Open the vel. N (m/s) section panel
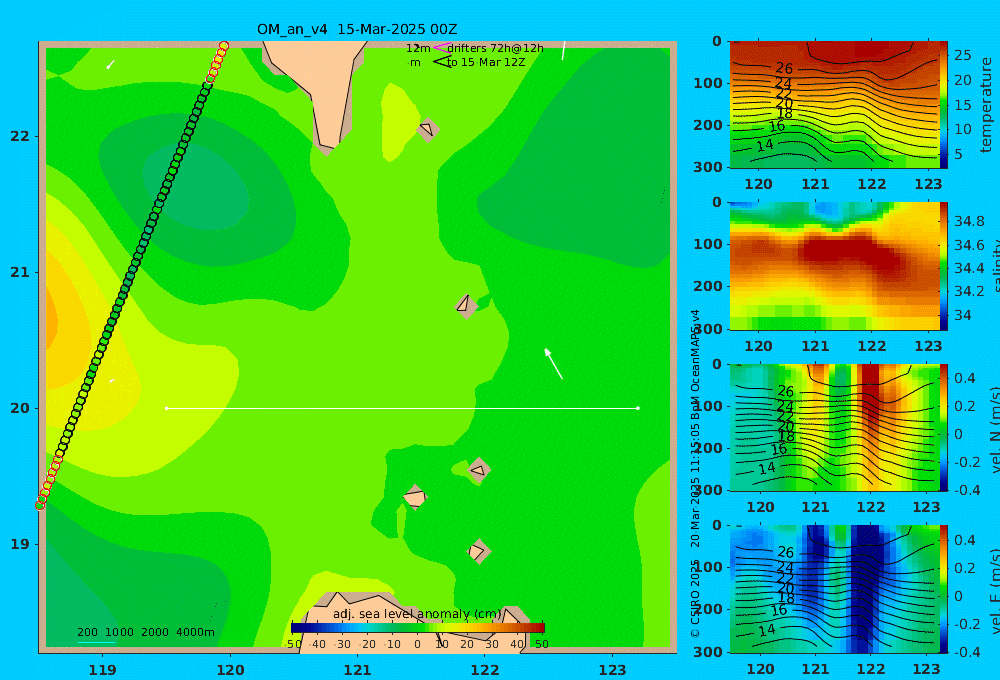The height and width of the screenshot is (680, 1000). (x=834, y=427)
